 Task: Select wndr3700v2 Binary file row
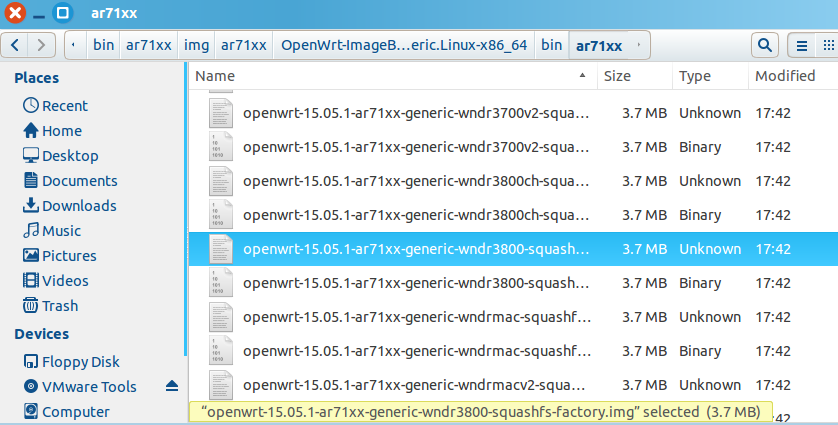pos(513,147)
